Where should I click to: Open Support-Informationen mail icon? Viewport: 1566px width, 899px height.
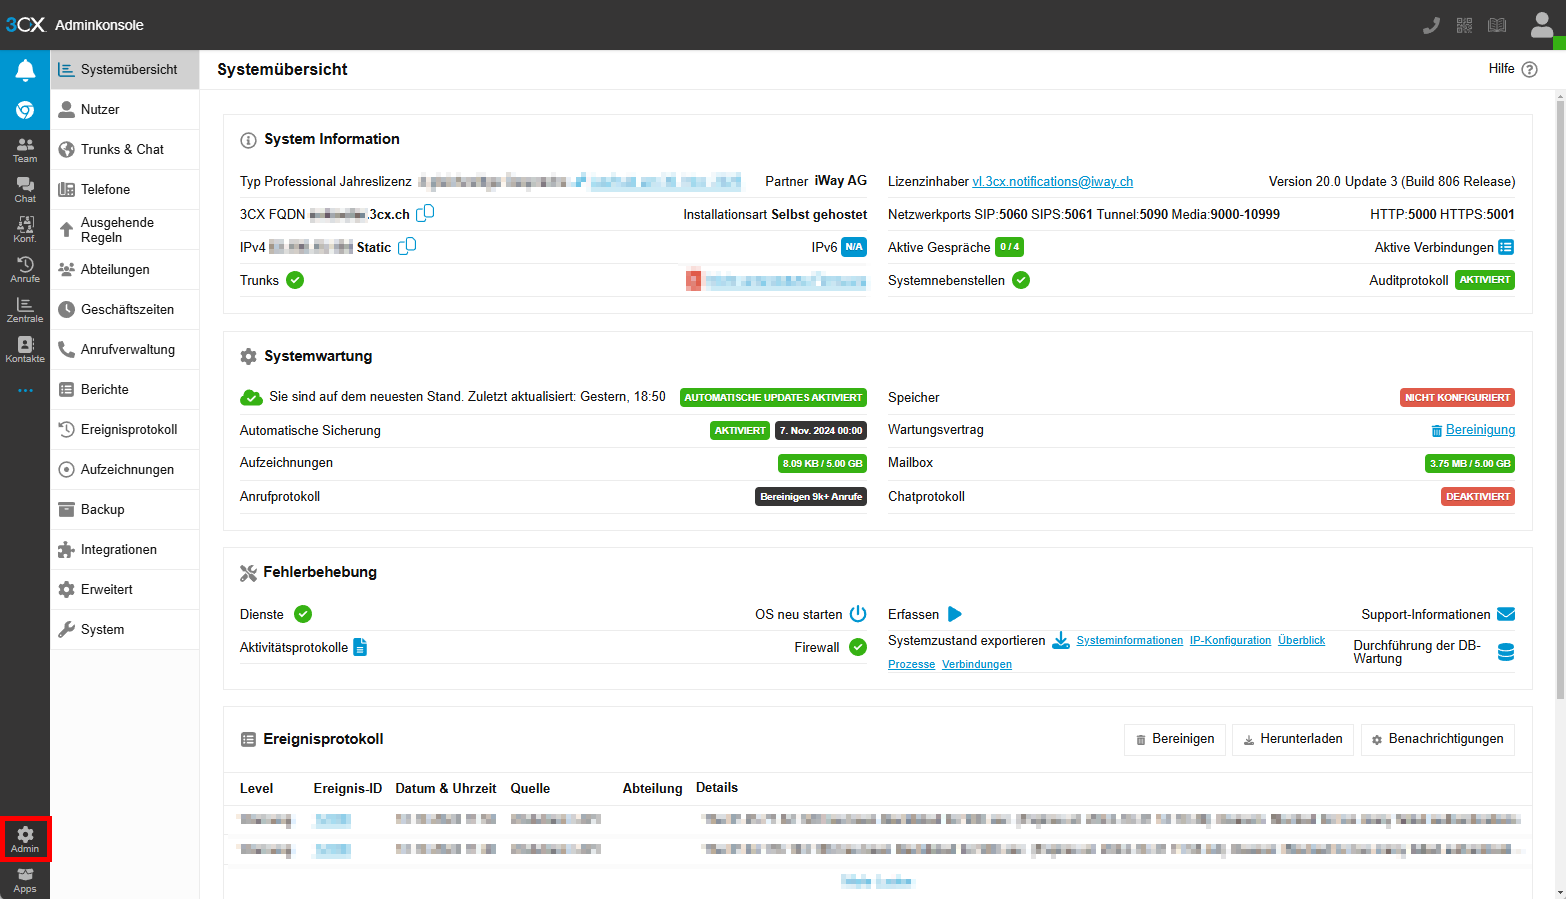(x=1506, y=614)
